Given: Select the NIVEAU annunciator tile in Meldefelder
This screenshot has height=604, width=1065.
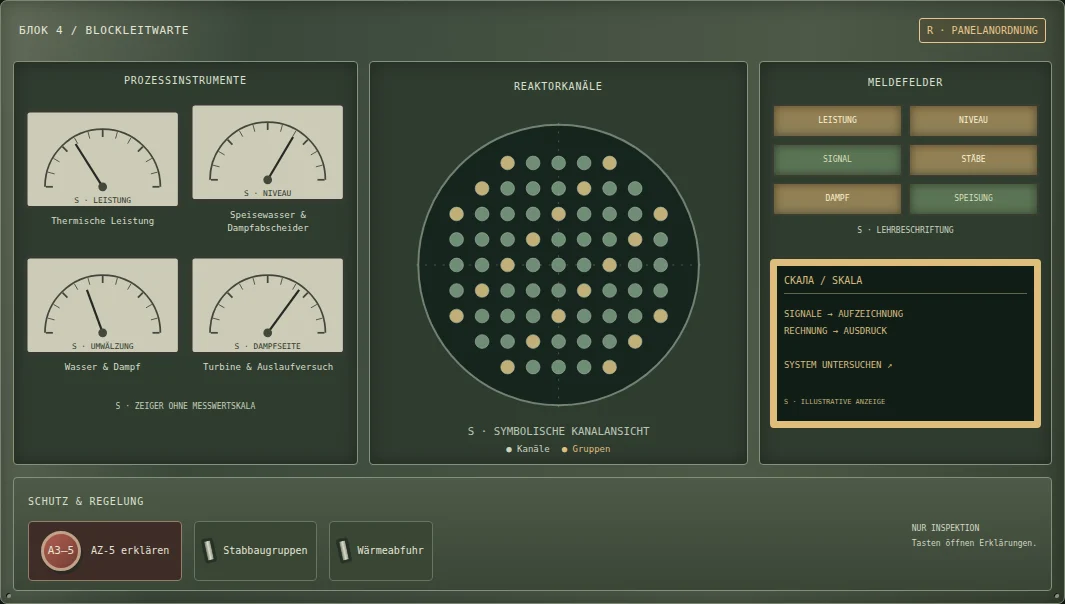Looking at the screenshot, I should click(973, 120).
